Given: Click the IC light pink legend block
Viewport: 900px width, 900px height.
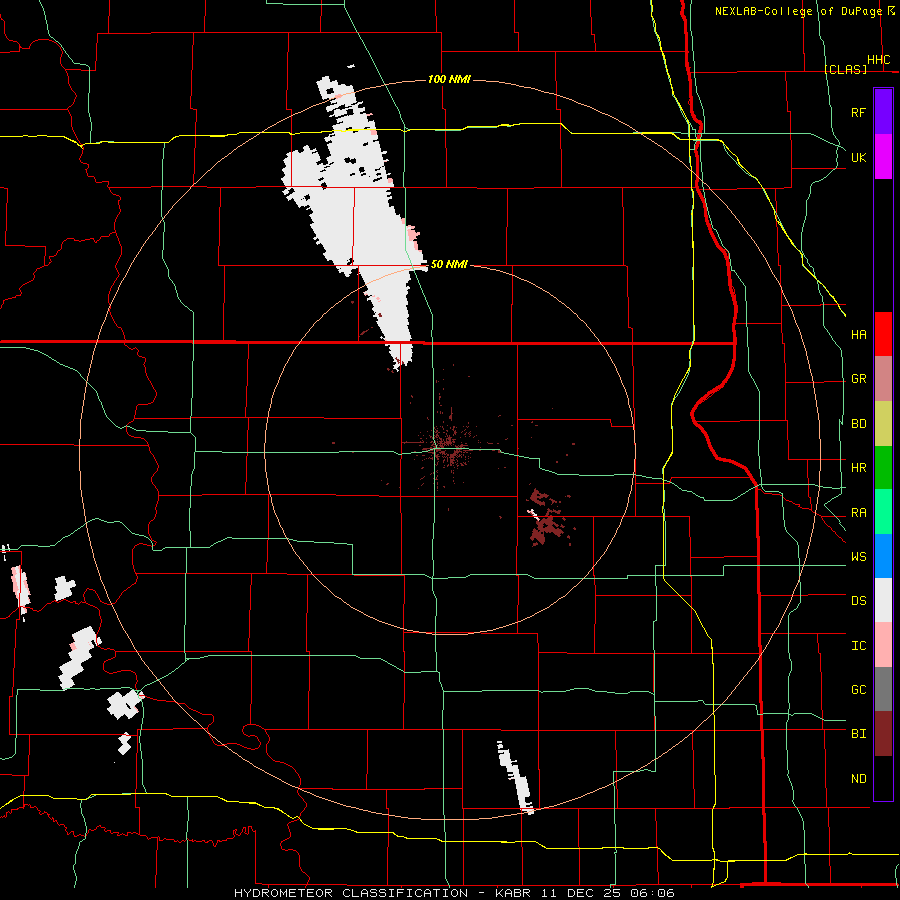Looking at the screenshot, I should (883, 645).
